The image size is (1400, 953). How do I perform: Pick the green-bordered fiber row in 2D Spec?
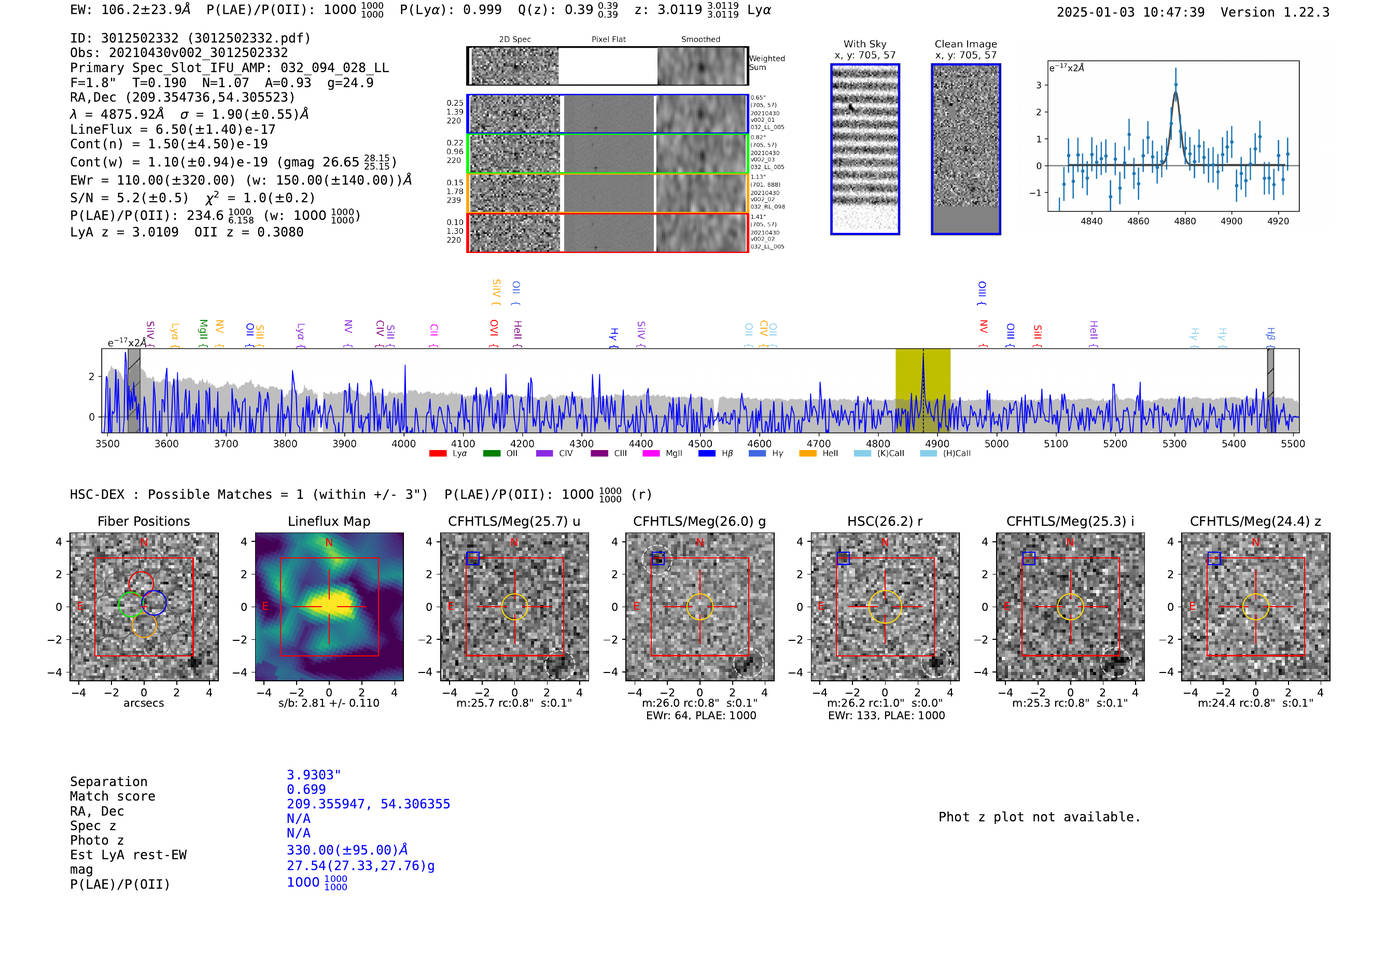[x=608, y=153]
